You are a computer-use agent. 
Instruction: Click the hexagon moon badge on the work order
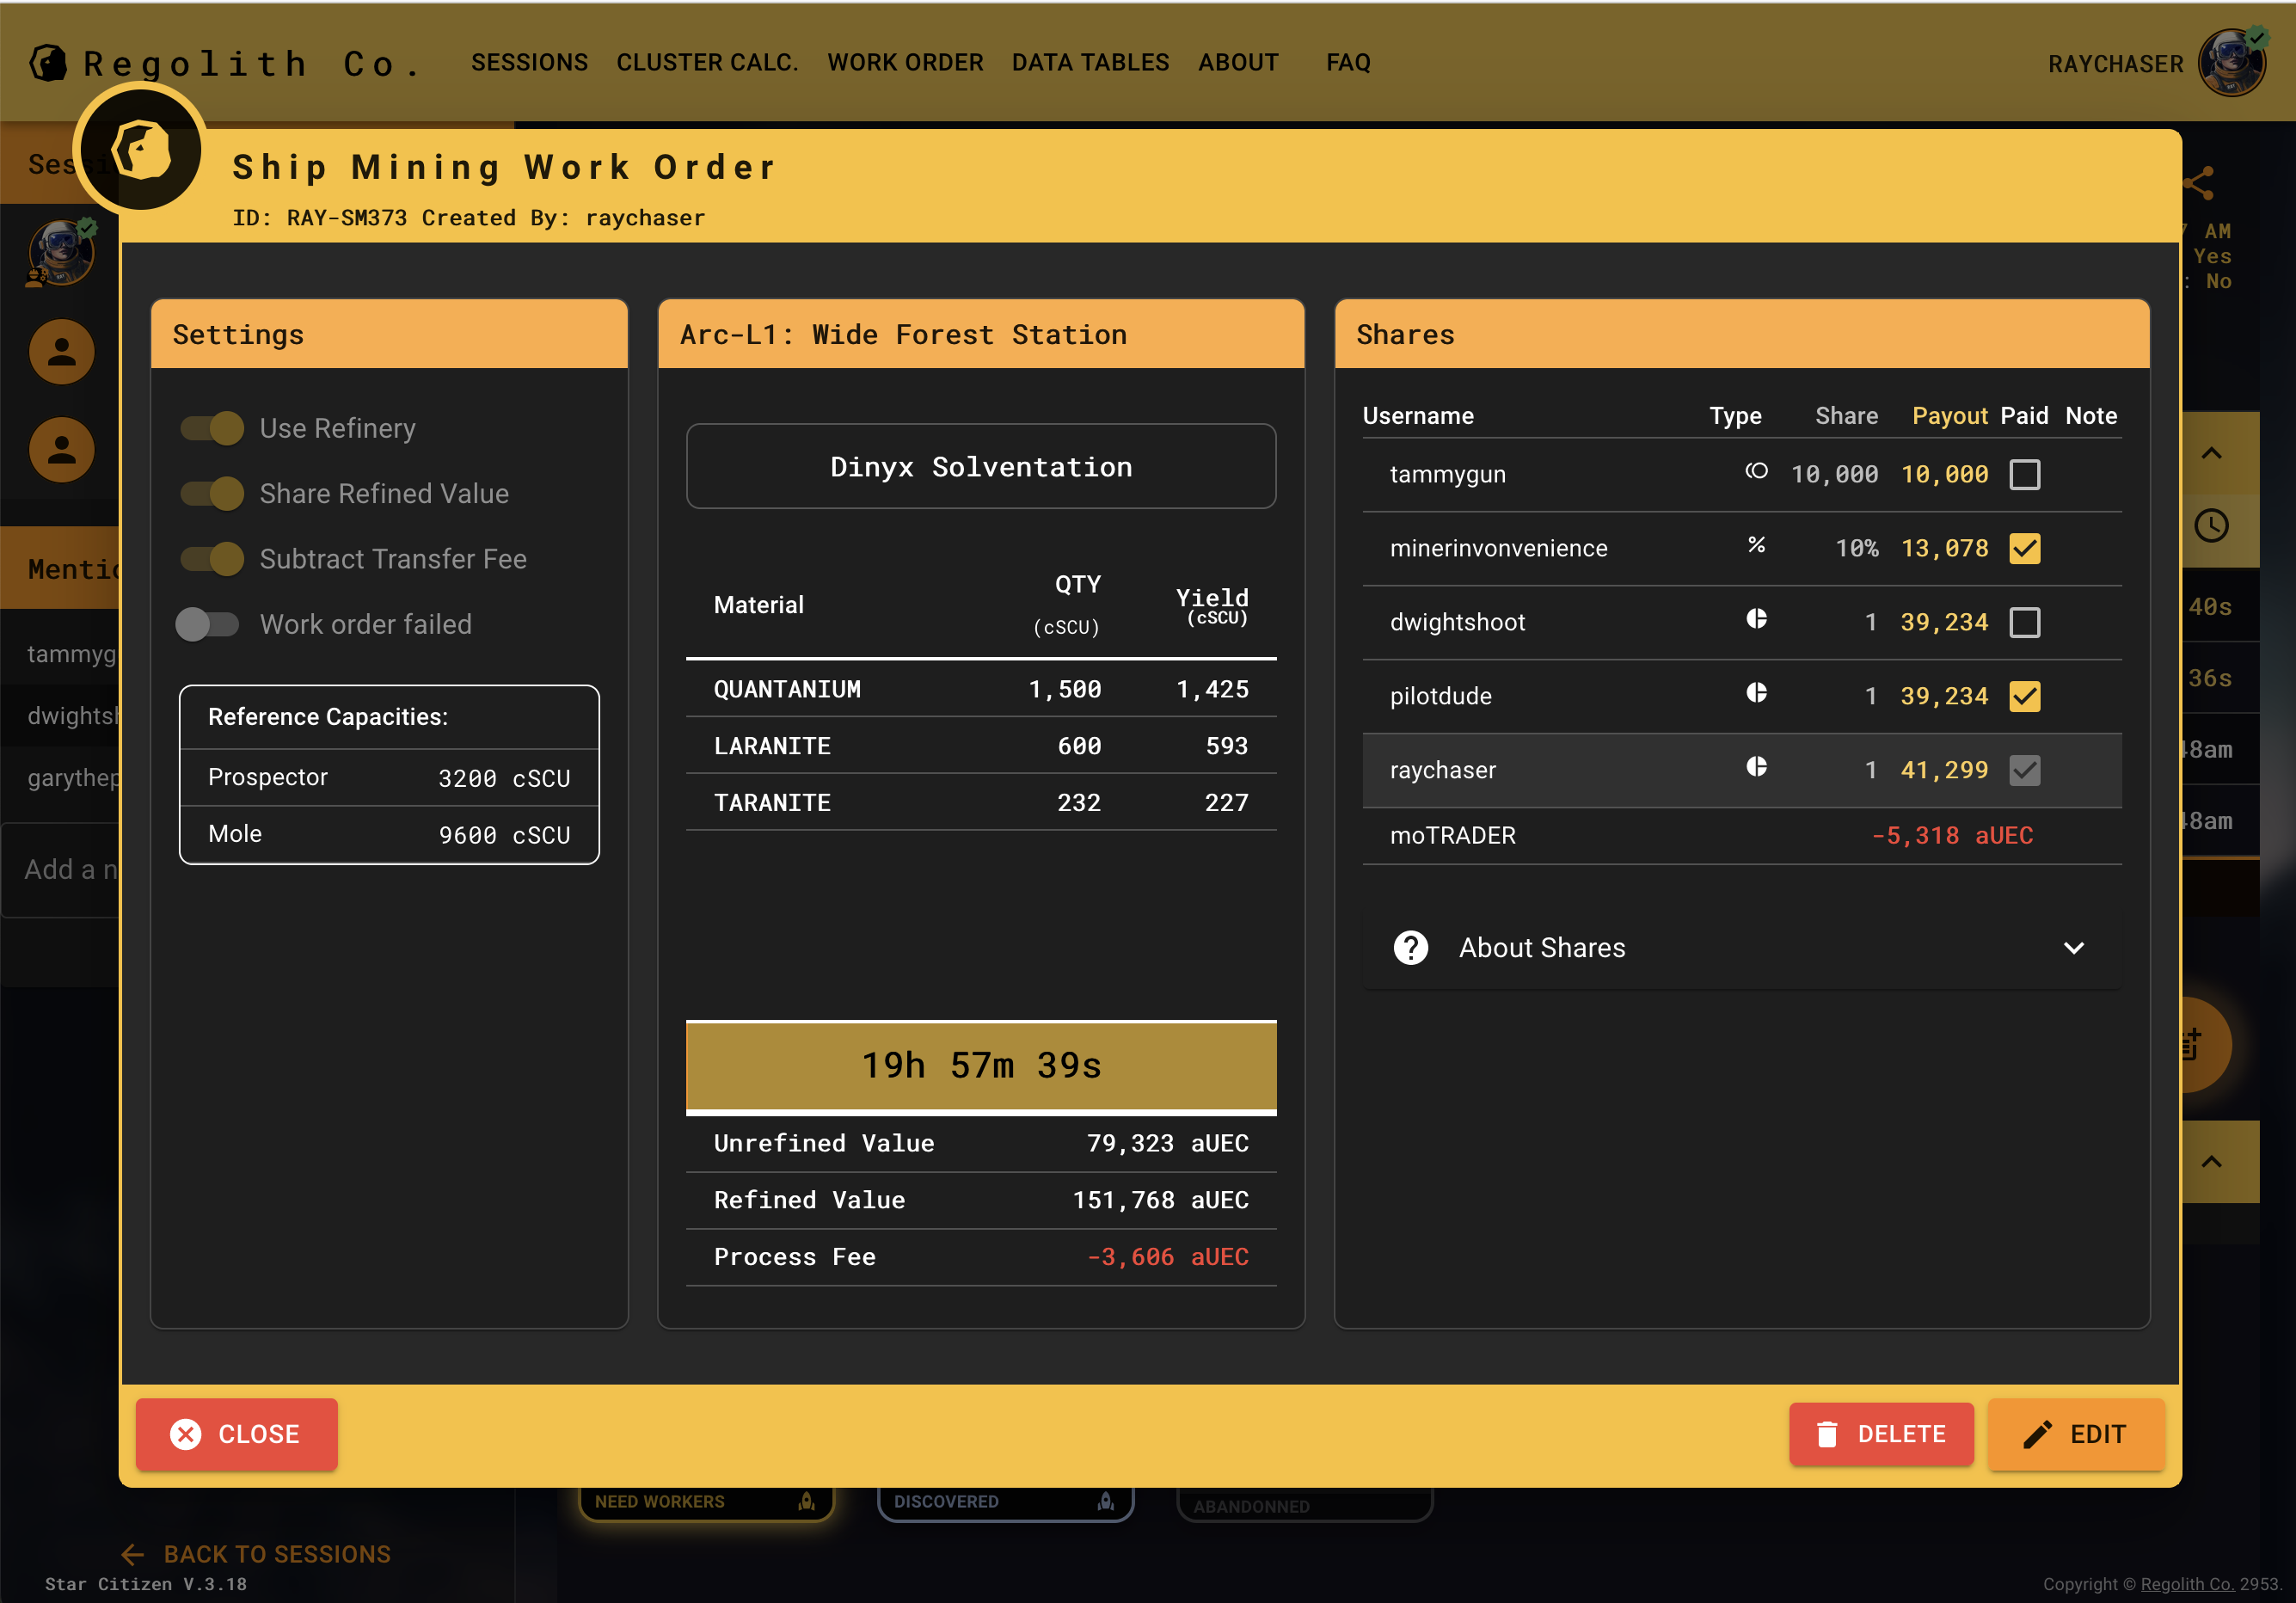coord(141,149)
